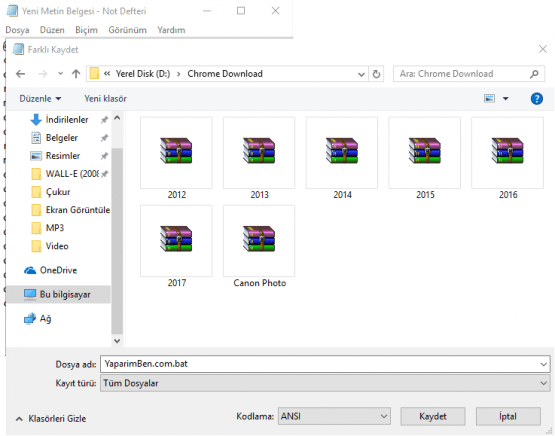Select the 2017 RAR archive
The image size is (555, 436).
(x=176, y=247)
